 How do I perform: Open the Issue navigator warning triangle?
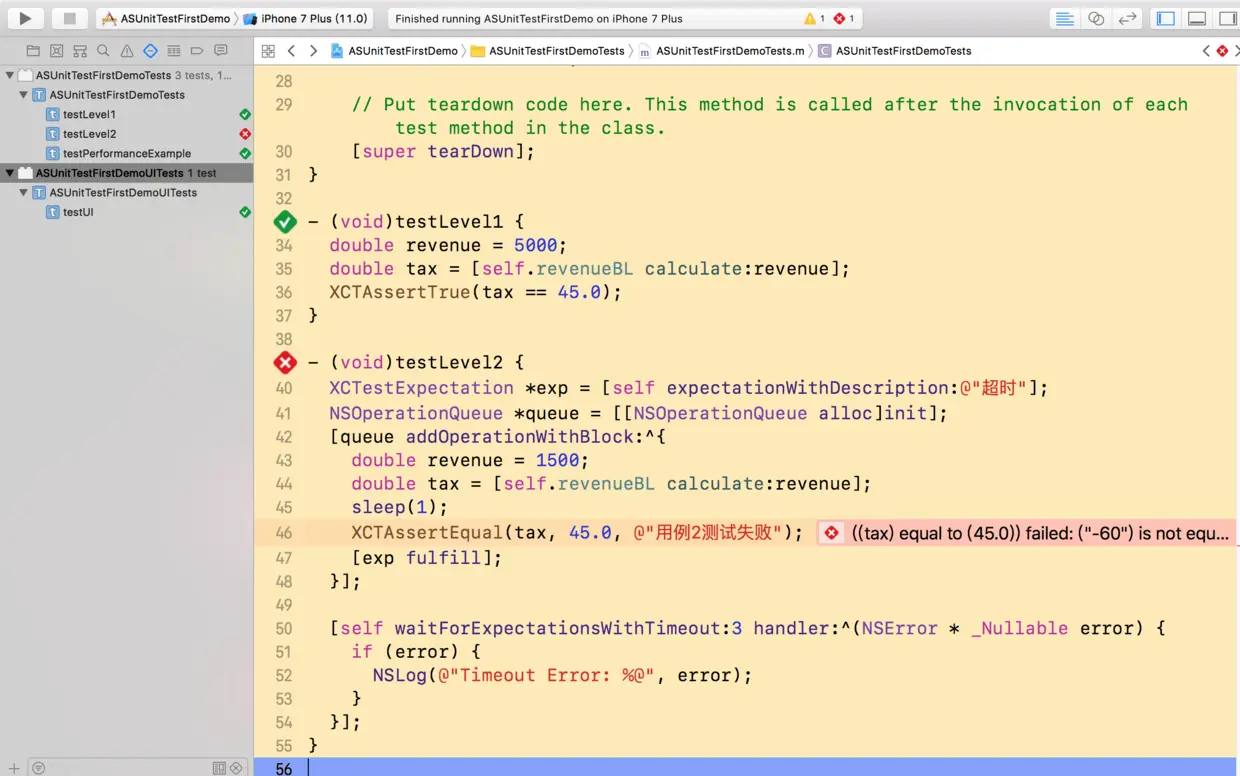[127, 51]
